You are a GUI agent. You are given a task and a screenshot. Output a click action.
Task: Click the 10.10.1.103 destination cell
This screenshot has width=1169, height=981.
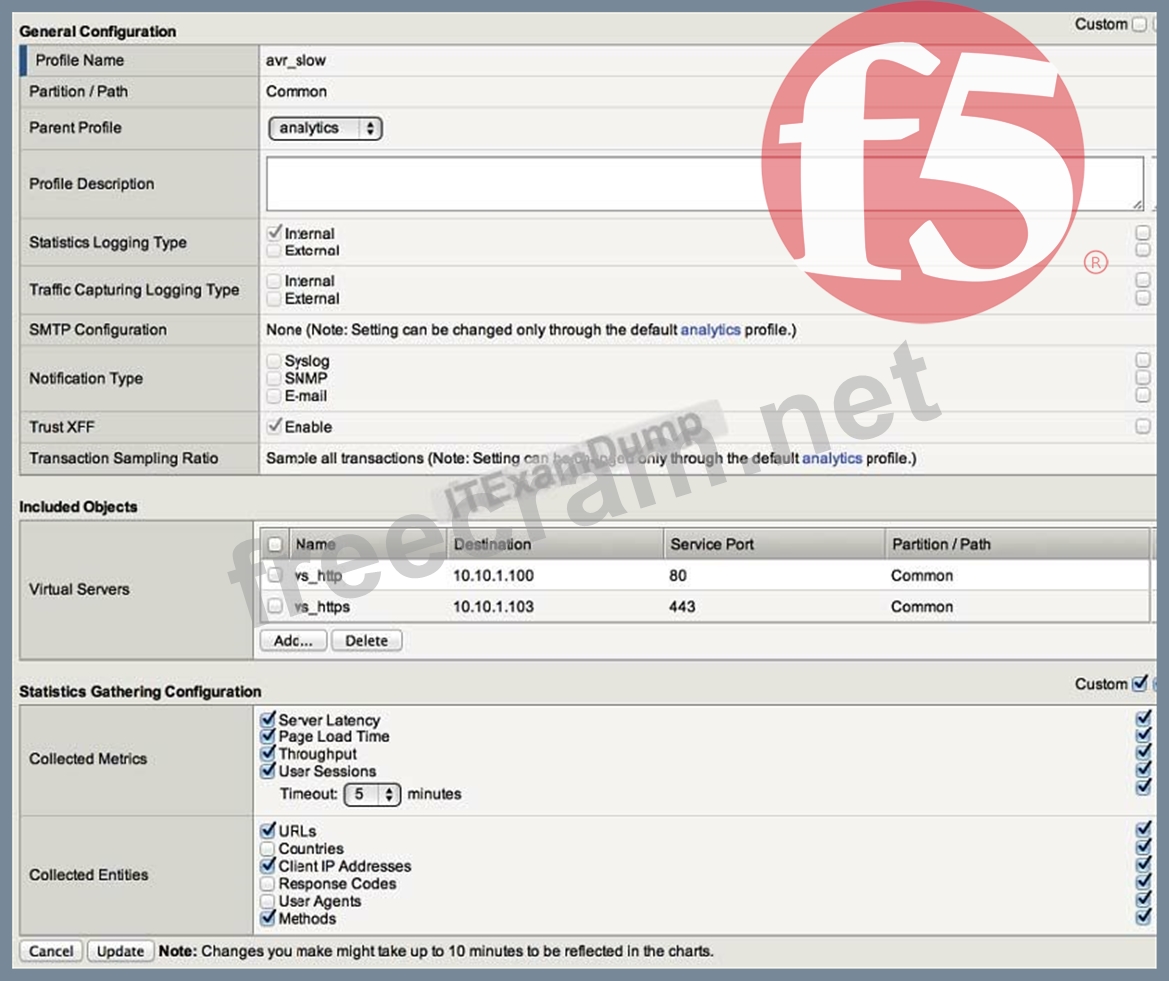(x=493, y=606)
